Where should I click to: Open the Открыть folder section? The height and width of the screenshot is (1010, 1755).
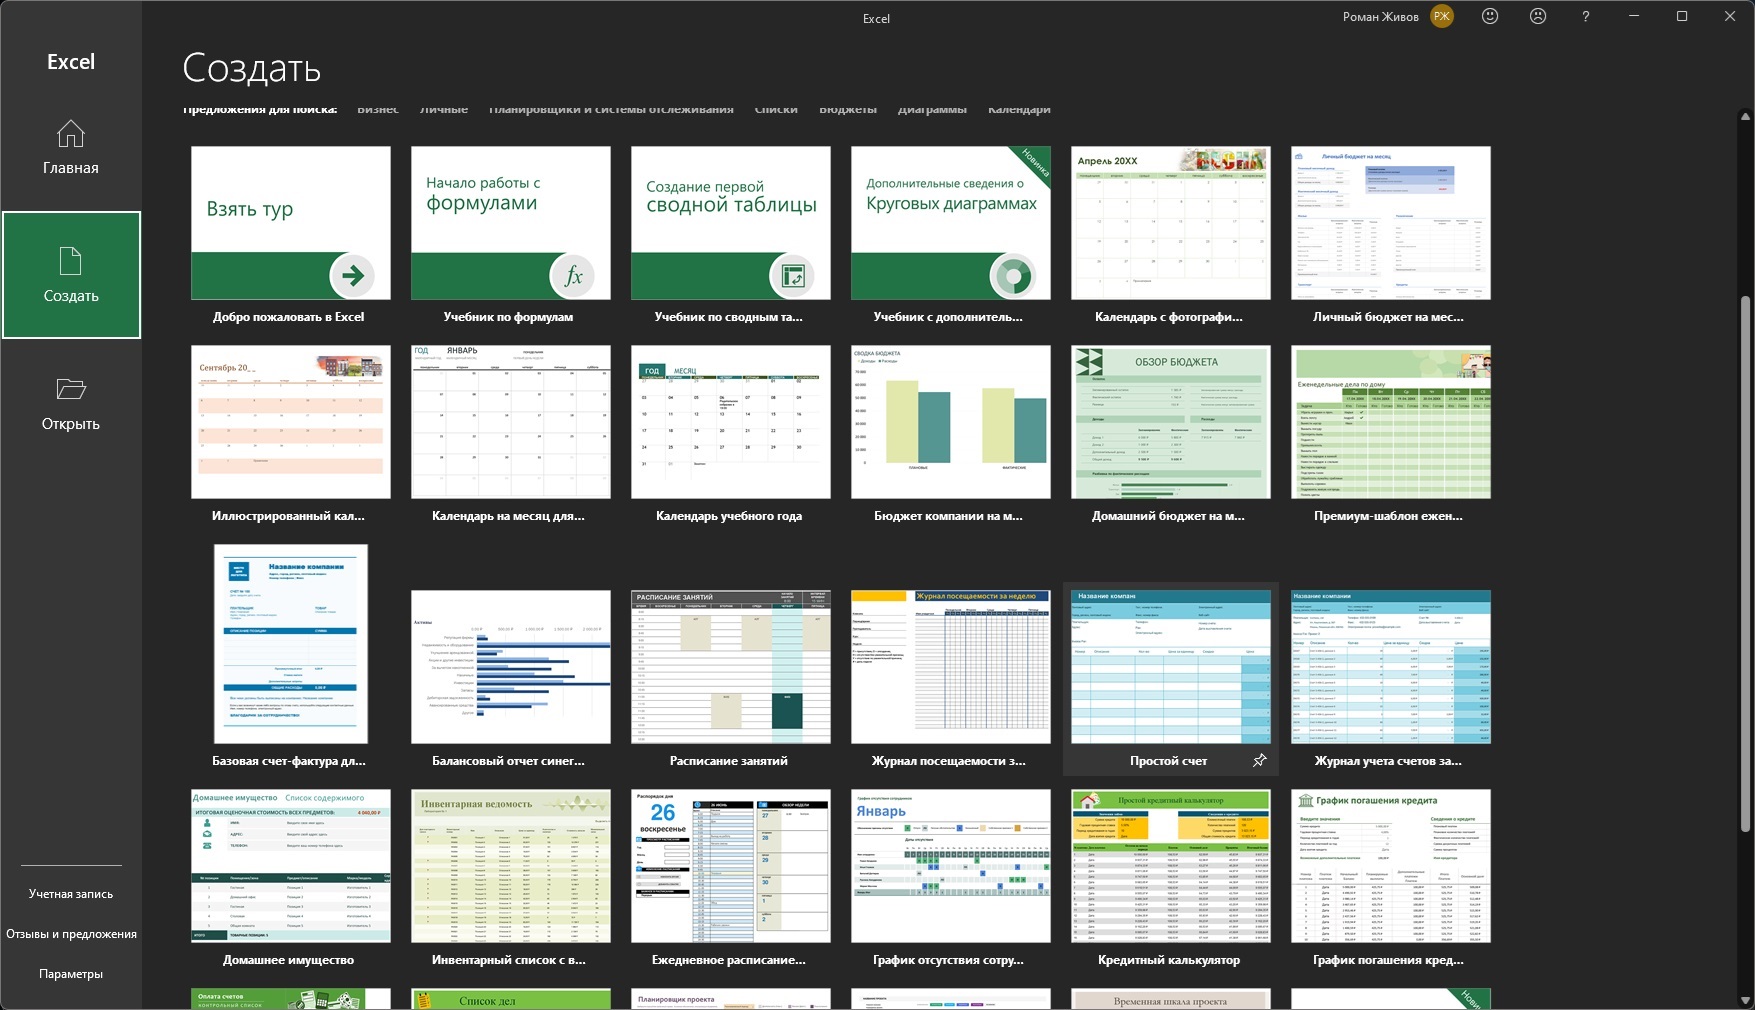[x=71, y=403]
